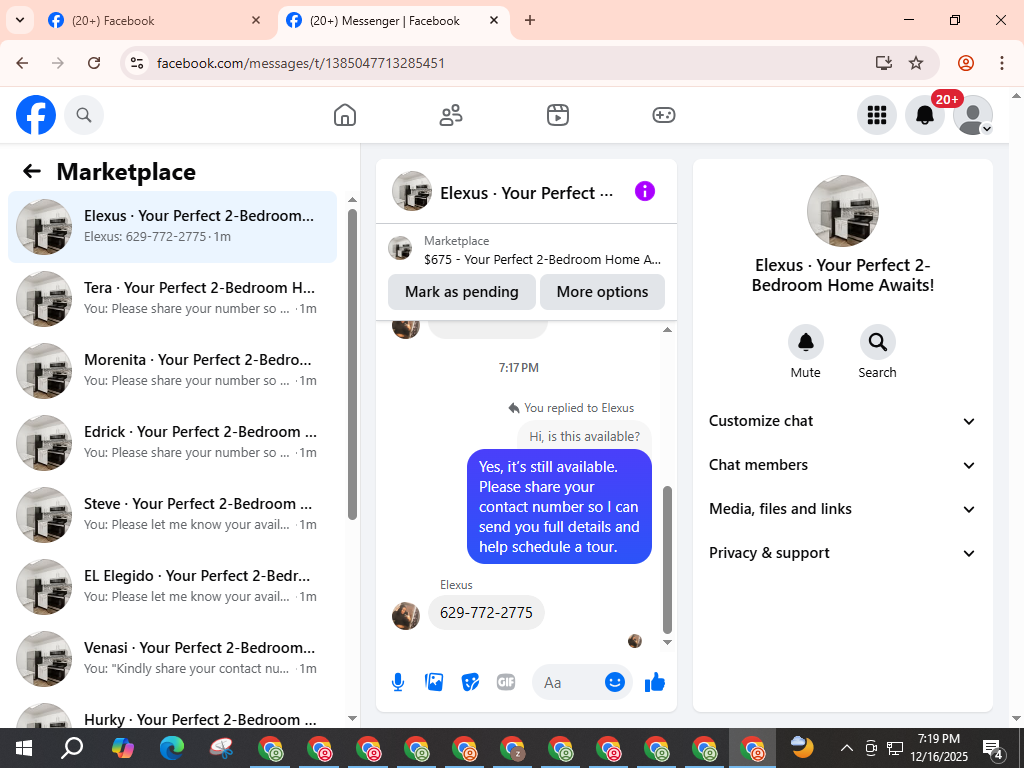Expand Media, files and links section

click(x=842, y=509)
